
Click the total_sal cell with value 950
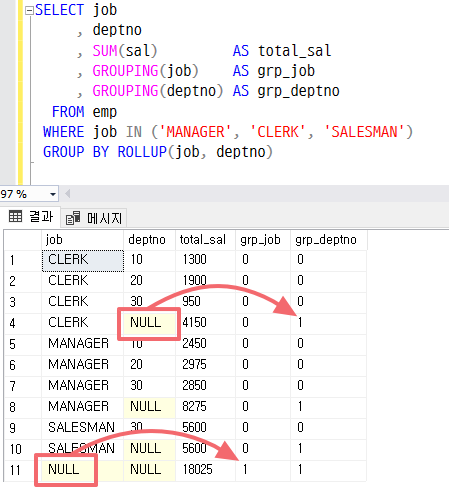point(205,302)
